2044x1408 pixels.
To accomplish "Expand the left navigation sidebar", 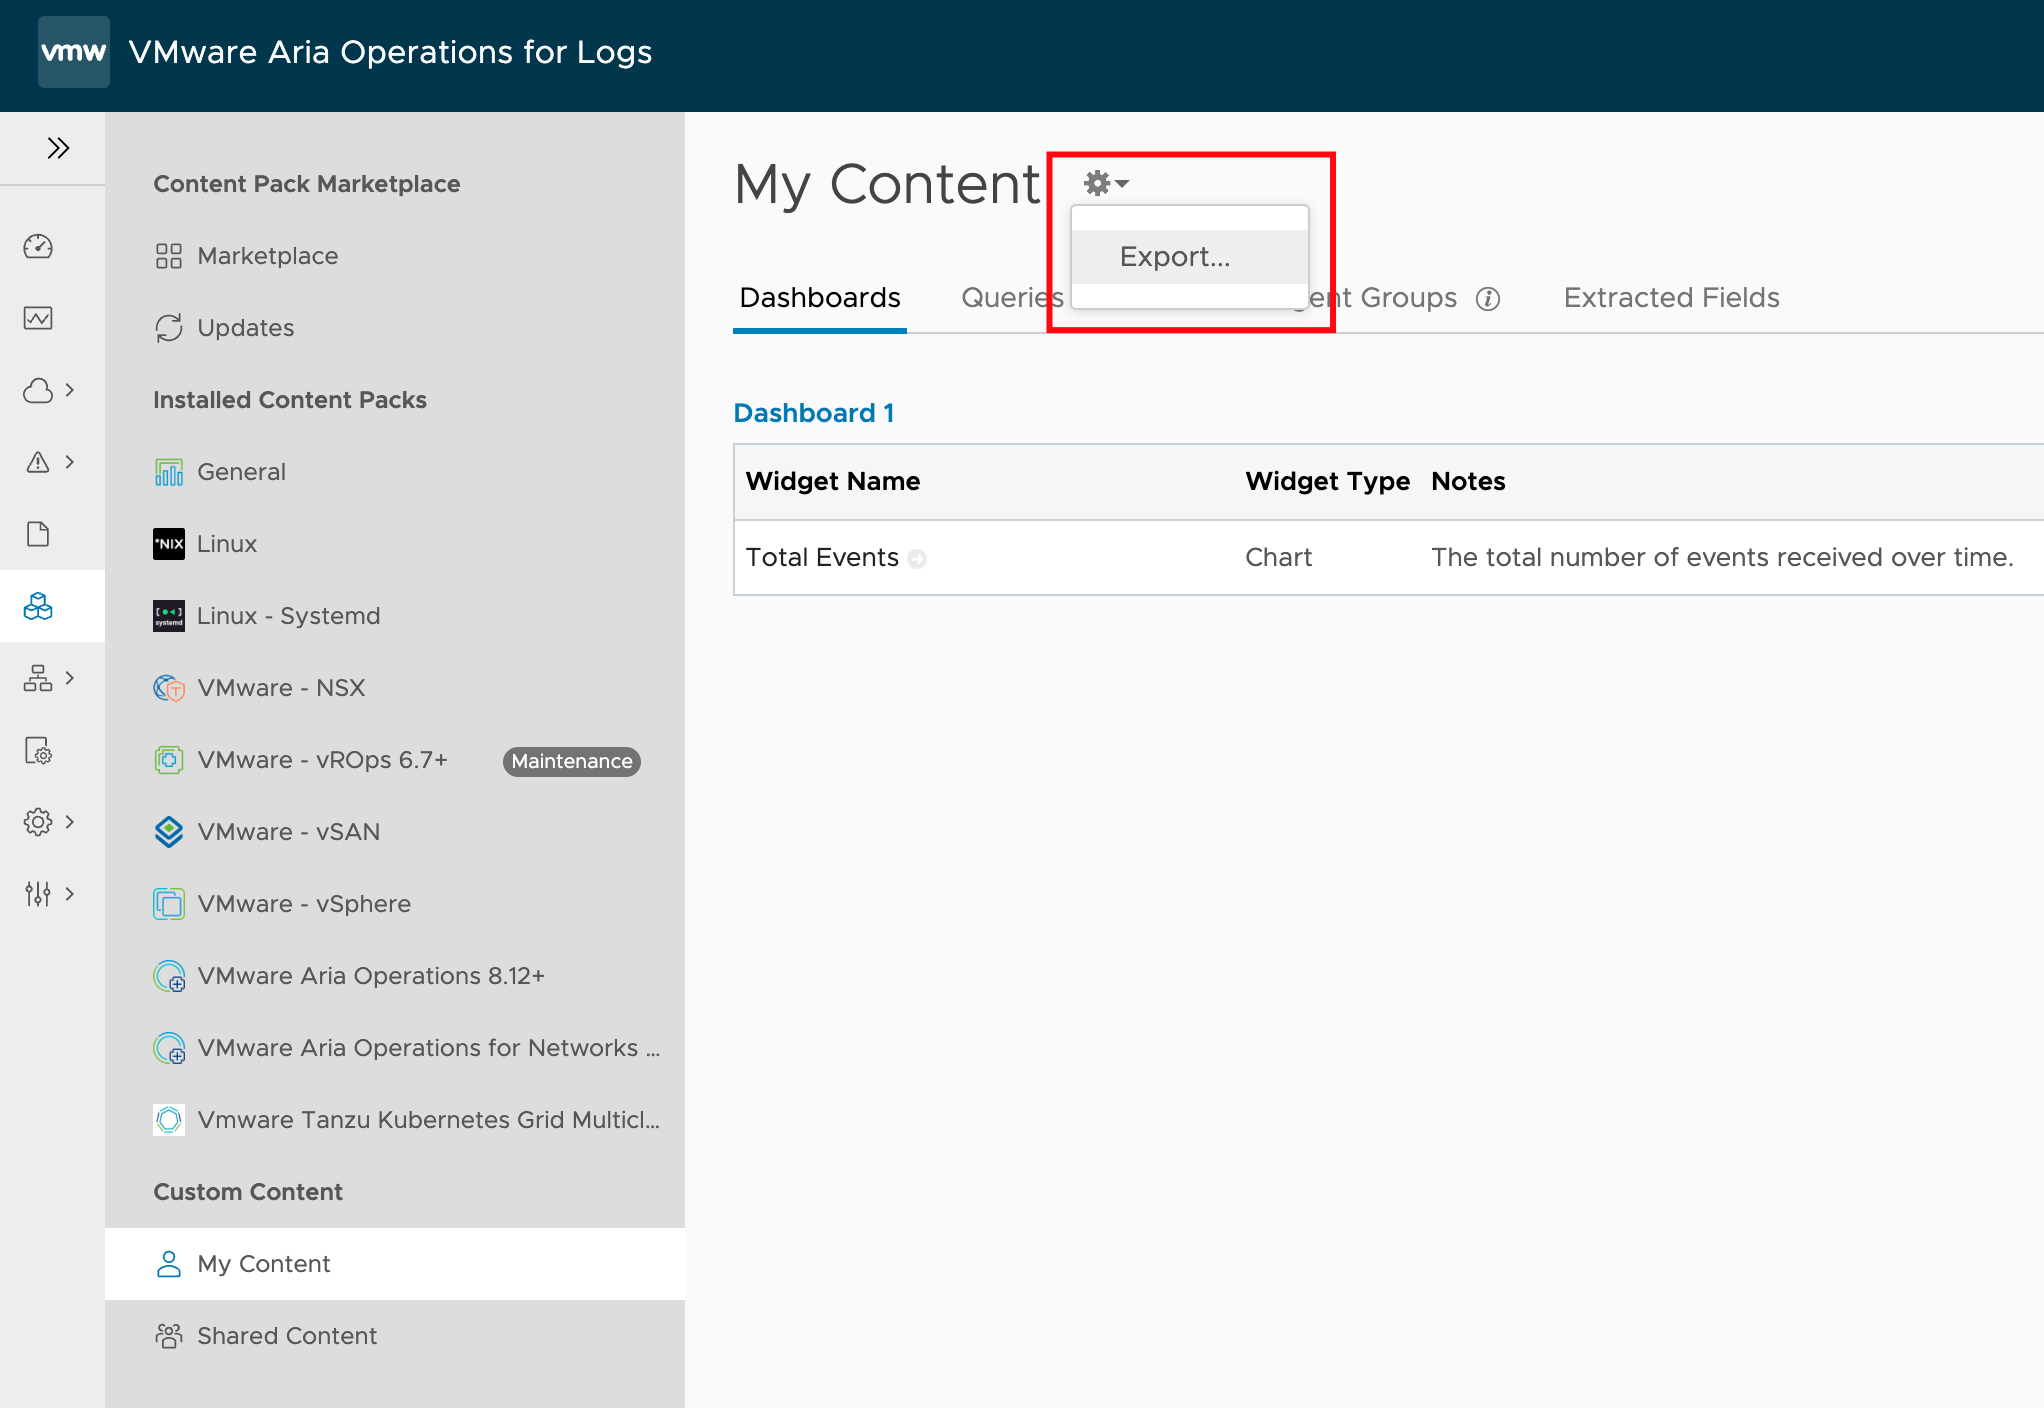I will click(x=58, y=148).
